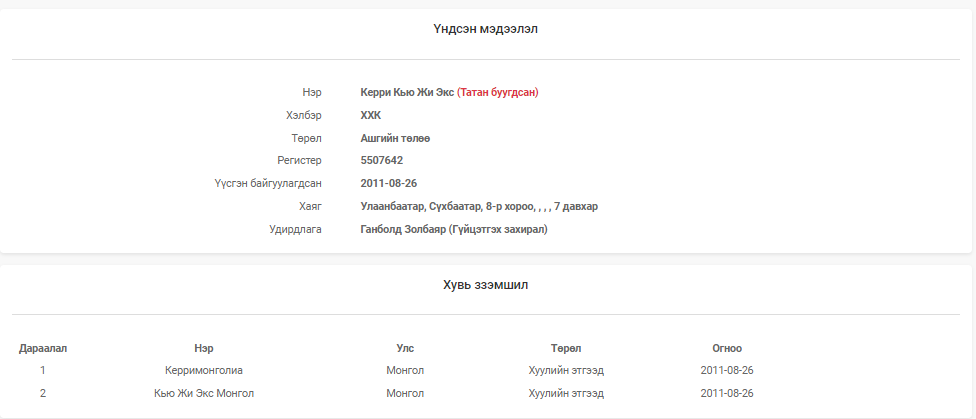Sort by the "Дараалал" column header
976x419 pixels.
tap(43, 348)
